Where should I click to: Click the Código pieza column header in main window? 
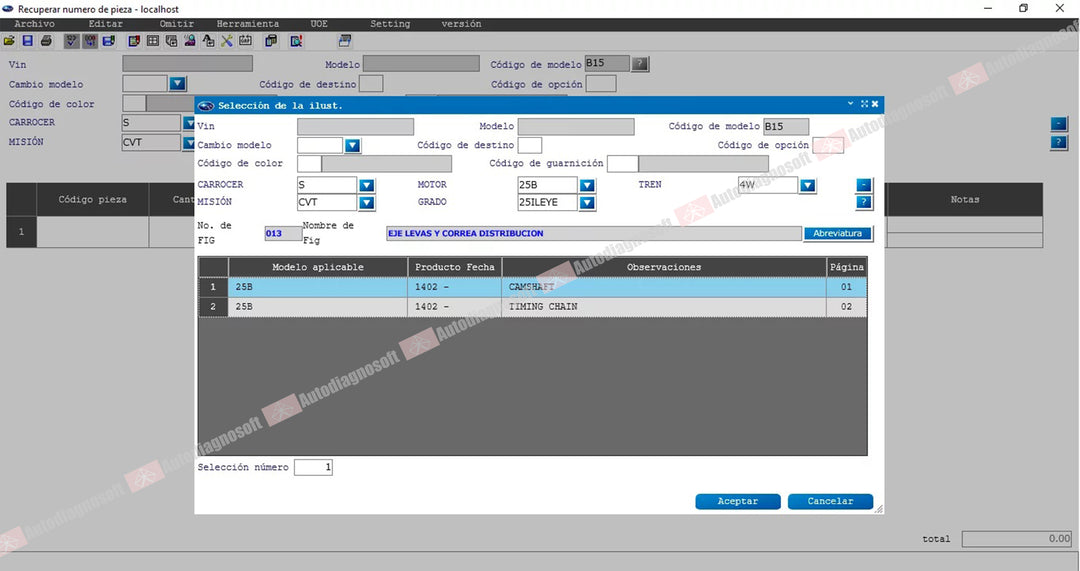[x=92, y=200]
